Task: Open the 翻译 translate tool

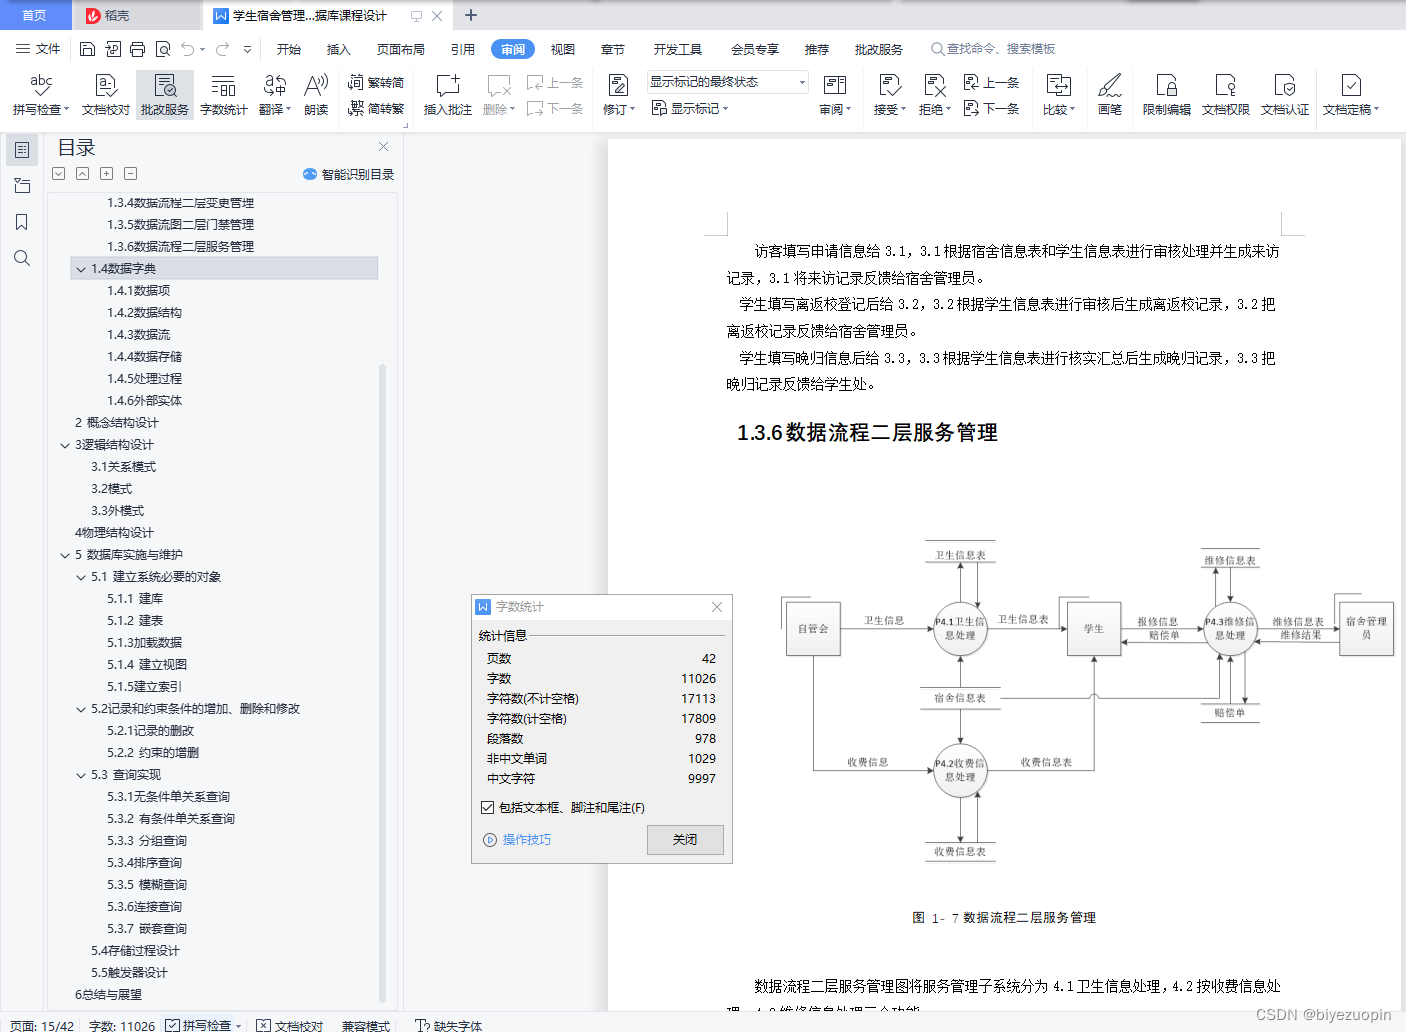Action: pos(274,94)
